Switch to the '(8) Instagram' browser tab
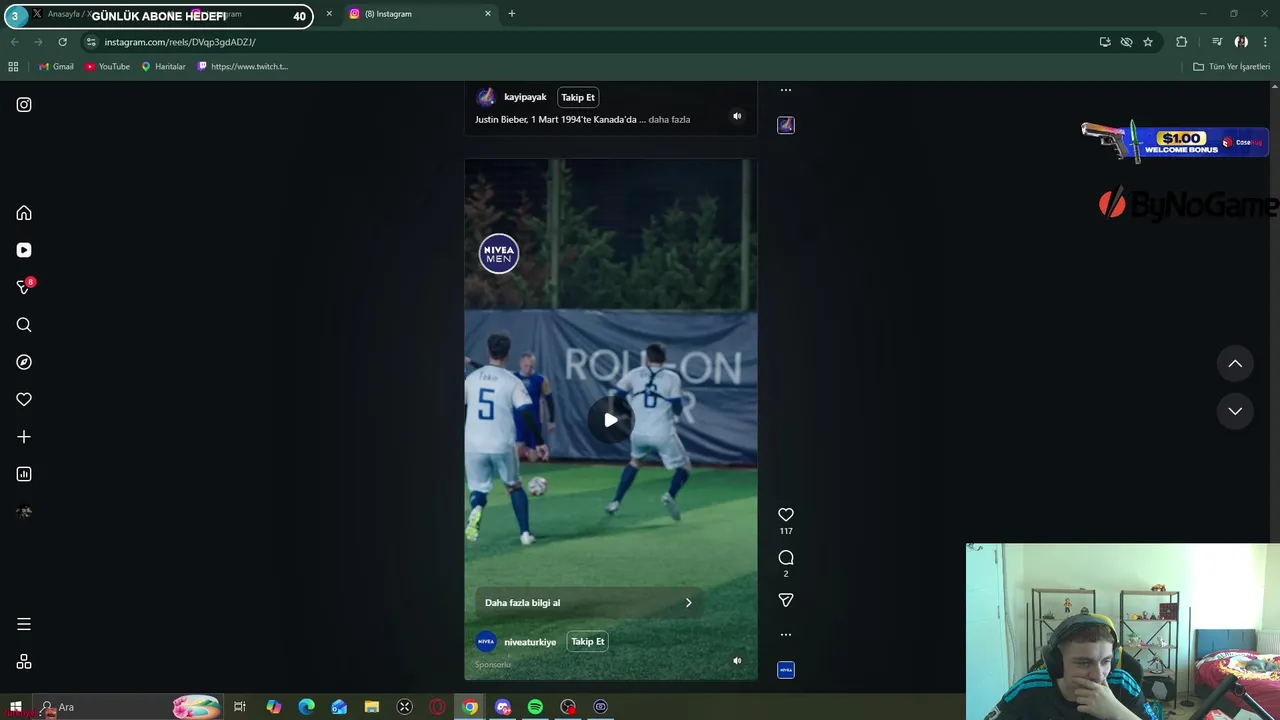The width and height of the screenshot is (1280, 720). [x=420, y=14]
